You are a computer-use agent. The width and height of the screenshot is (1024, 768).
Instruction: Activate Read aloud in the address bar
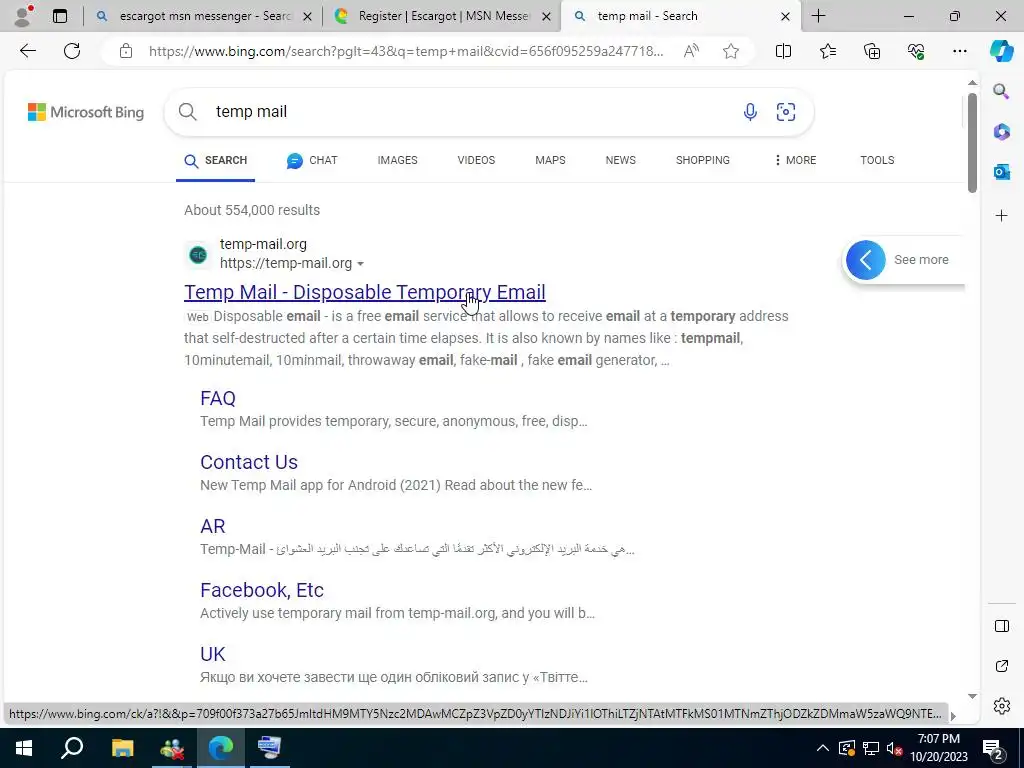(692, 51)
